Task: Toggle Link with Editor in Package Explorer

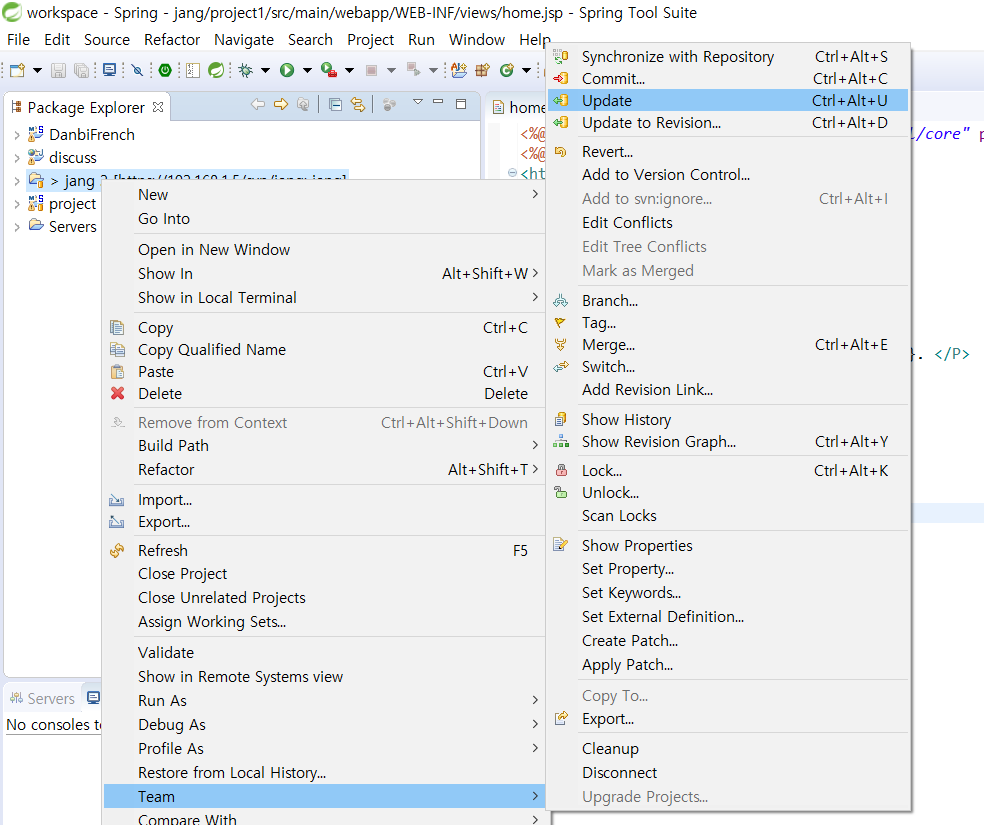Action: click(x=358, y=105)
